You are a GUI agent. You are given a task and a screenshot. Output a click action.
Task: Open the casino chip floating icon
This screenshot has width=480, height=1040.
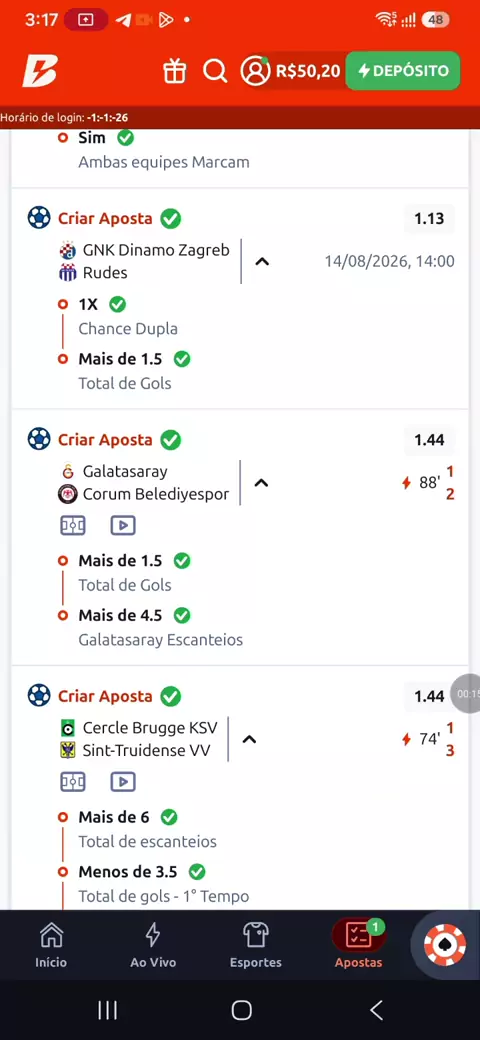tap(445, 944)
